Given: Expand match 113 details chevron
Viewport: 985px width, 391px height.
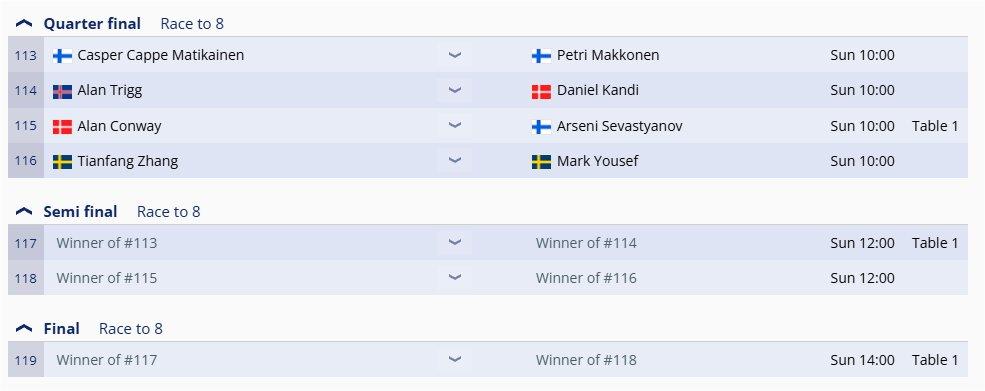Looking at the screenshot, I should click(x=455, y=55).
